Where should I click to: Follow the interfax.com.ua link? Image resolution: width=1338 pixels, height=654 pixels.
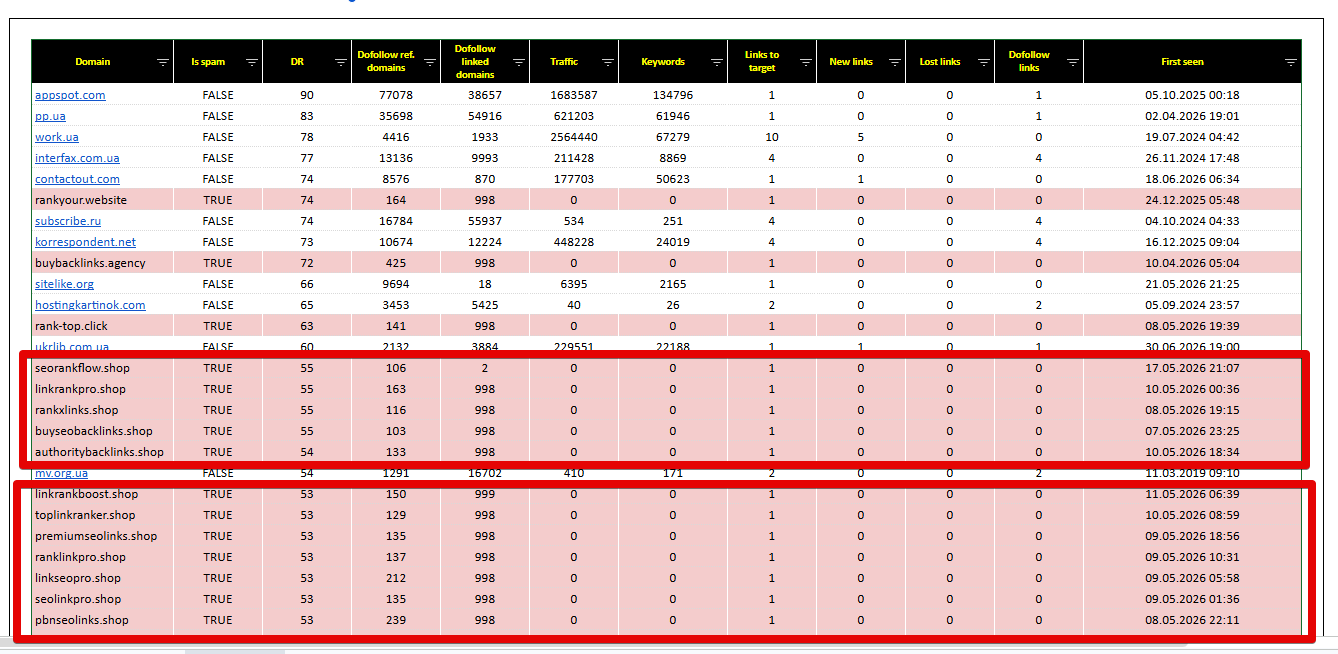(77, 158)
